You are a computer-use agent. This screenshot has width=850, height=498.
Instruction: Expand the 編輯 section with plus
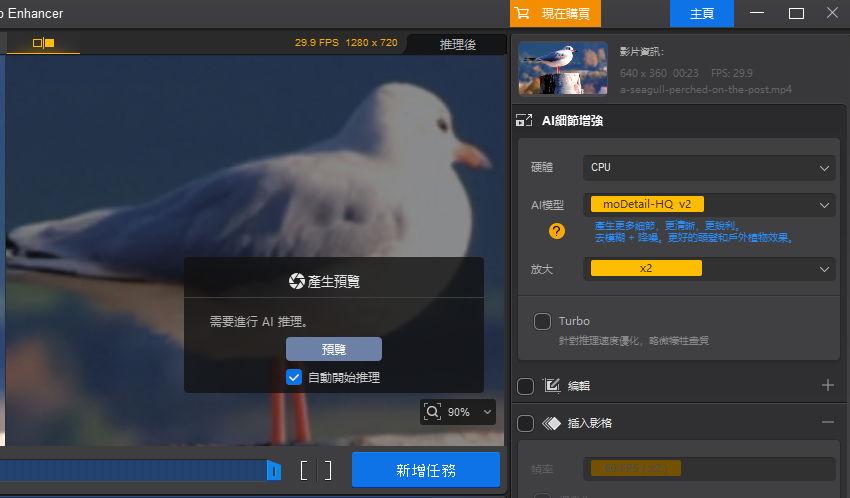point(827,385)
